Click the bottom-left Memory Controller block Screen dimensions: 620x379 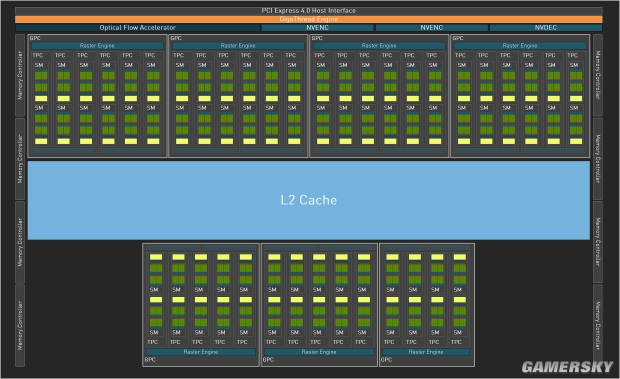20,326
